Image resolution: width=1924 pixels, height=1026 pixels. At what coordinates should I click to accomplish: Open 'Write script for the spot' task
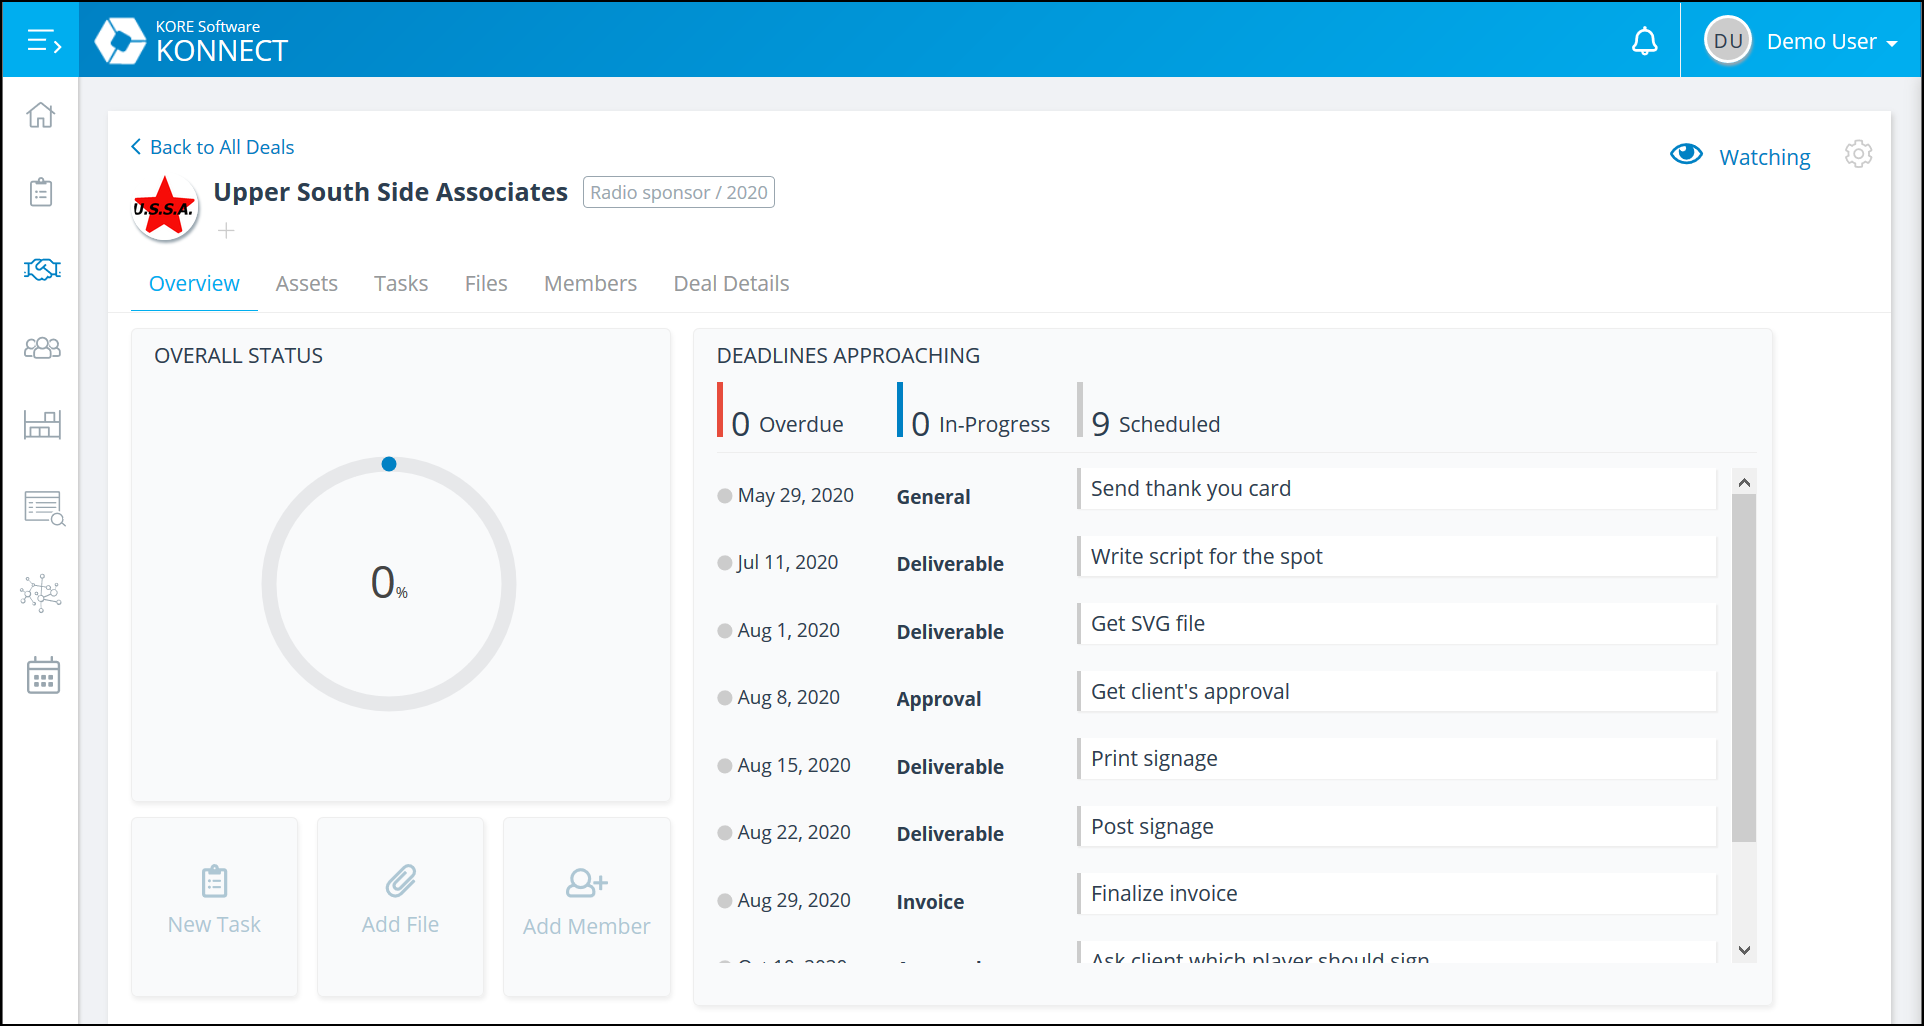pyautogui.click(x=1397, y=556)
